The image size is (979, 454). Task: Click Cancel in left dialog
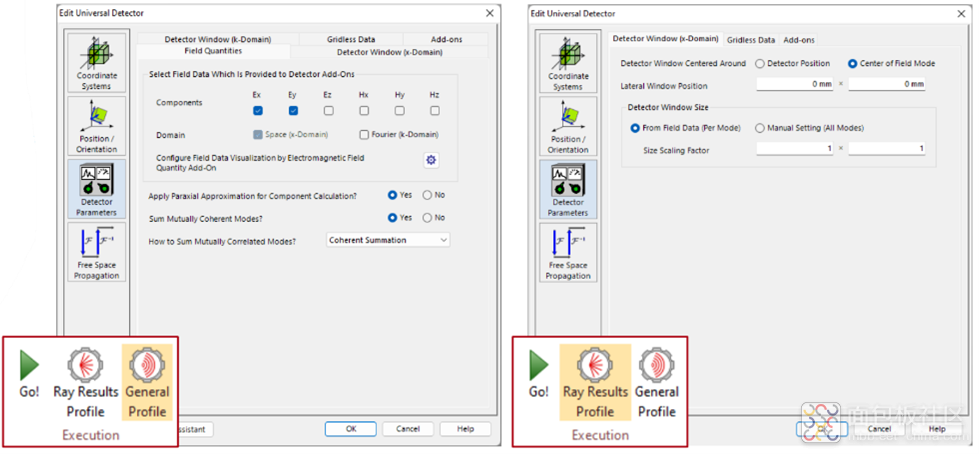pyautogui.click(x=408, y=429)
